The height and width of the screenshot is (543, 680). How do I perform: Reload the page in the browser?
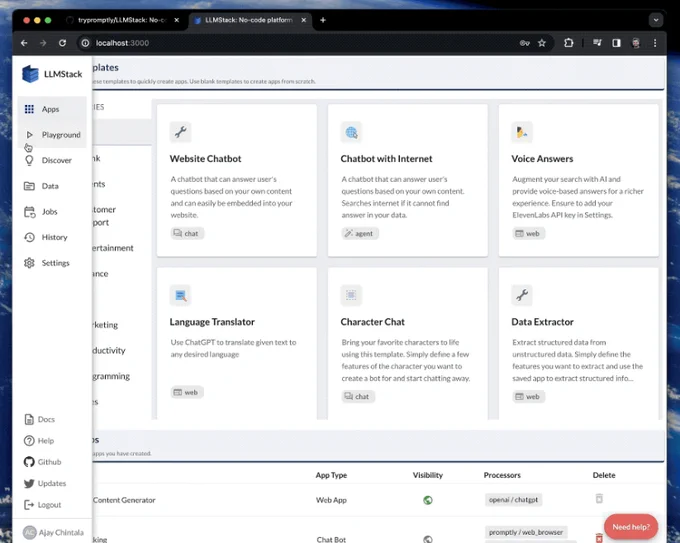pyautogui.click(x=62, y=43)
